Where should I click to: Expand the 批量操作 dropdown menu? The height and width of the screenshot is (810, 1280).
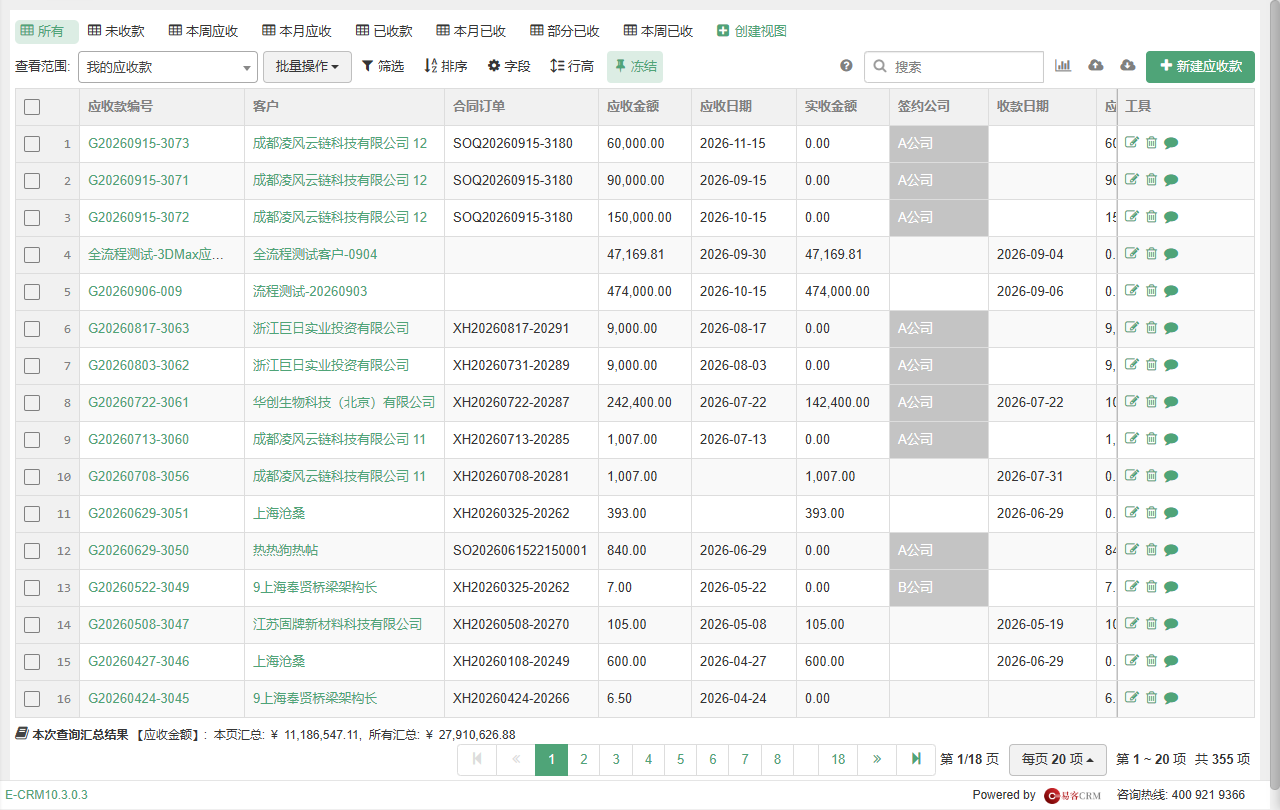307,67
